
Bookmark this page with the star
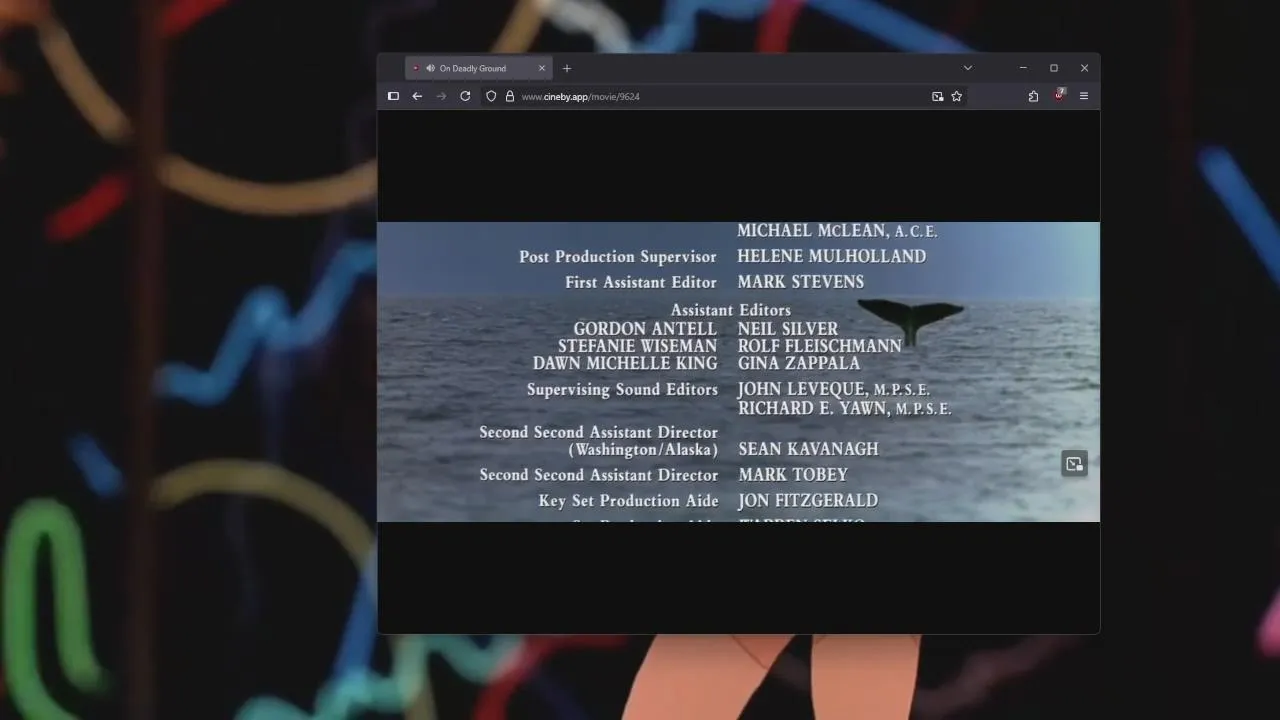[957, 96]
